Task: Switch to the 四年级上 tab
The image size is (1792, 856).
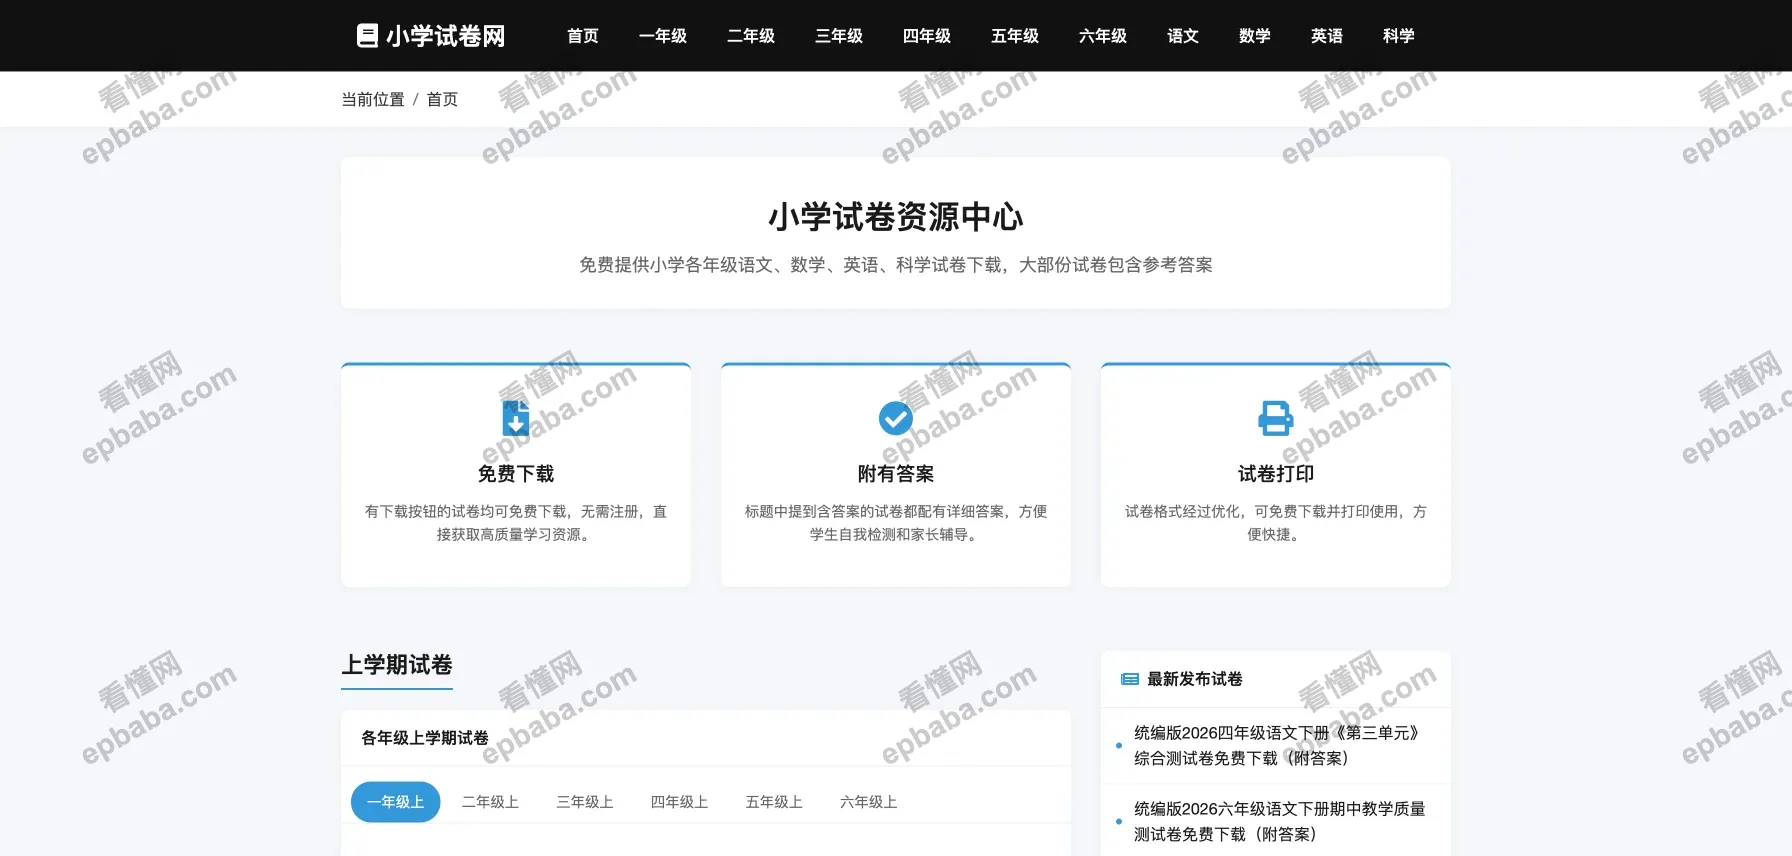Action: coord(679,802)
